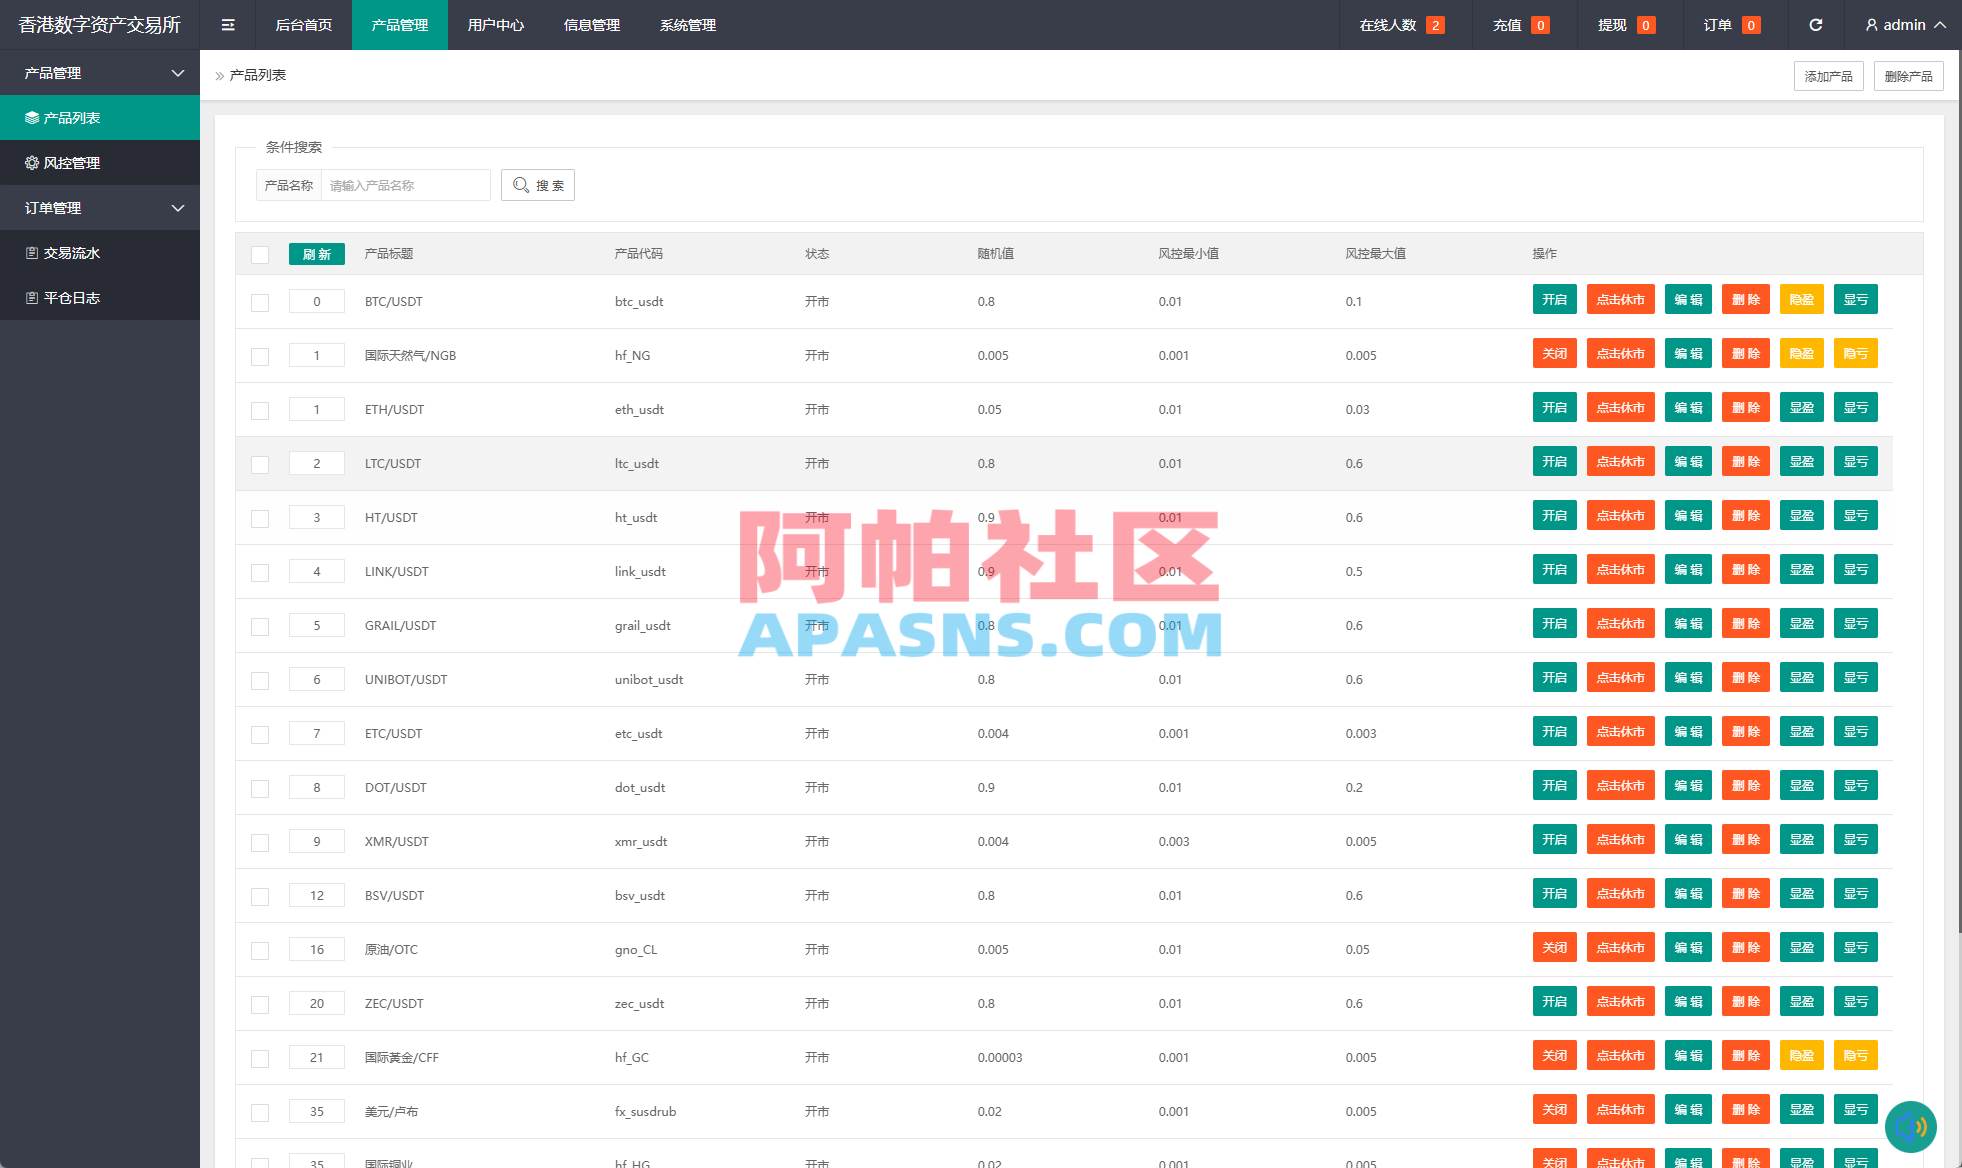
Task: Collapse the 产品管理 sidebar section
Action: 100,73
